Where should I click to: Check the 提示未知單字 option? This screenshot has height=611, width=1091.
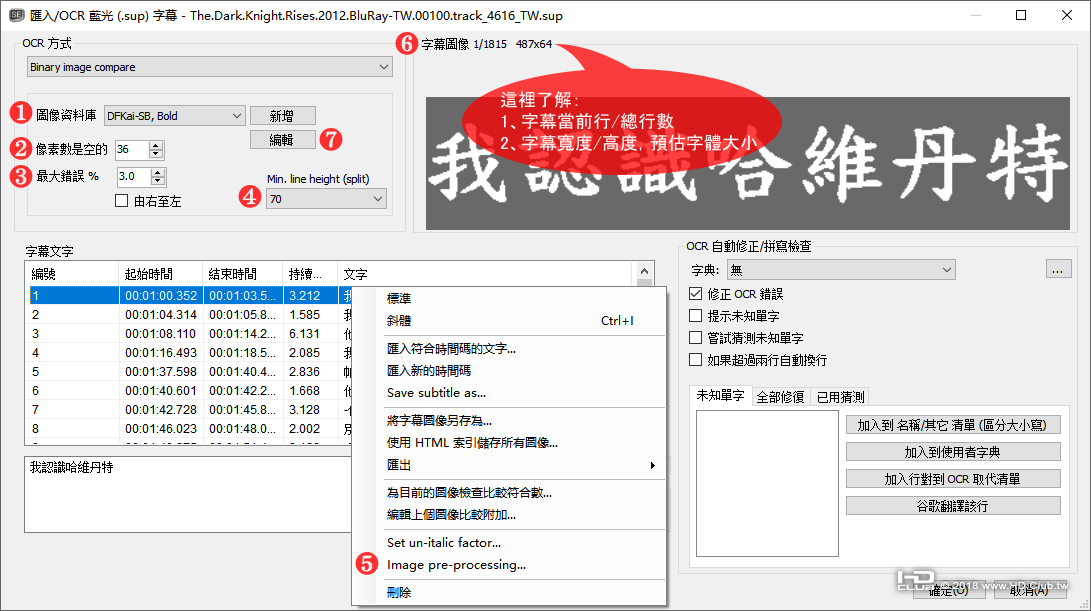point(695,315)
